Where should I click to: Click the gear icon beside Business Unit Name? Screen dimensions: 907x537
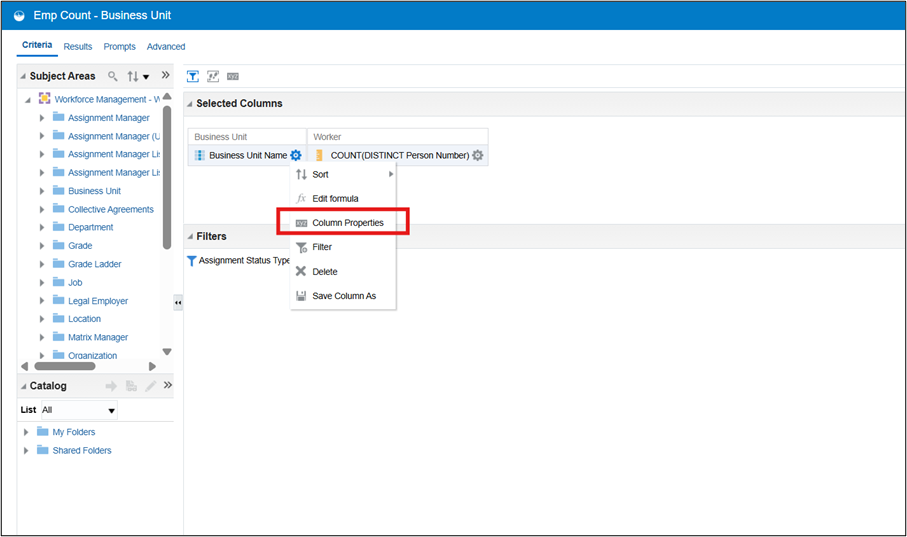[x=295, y=155]
